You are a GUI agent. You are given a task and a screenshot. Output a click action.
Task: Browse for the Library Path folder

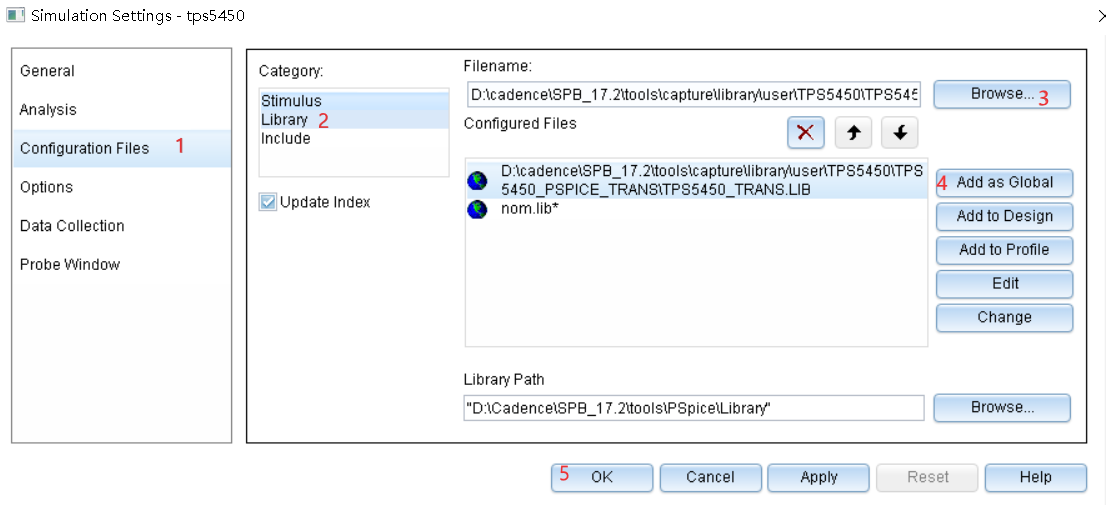pos(1002,408)
